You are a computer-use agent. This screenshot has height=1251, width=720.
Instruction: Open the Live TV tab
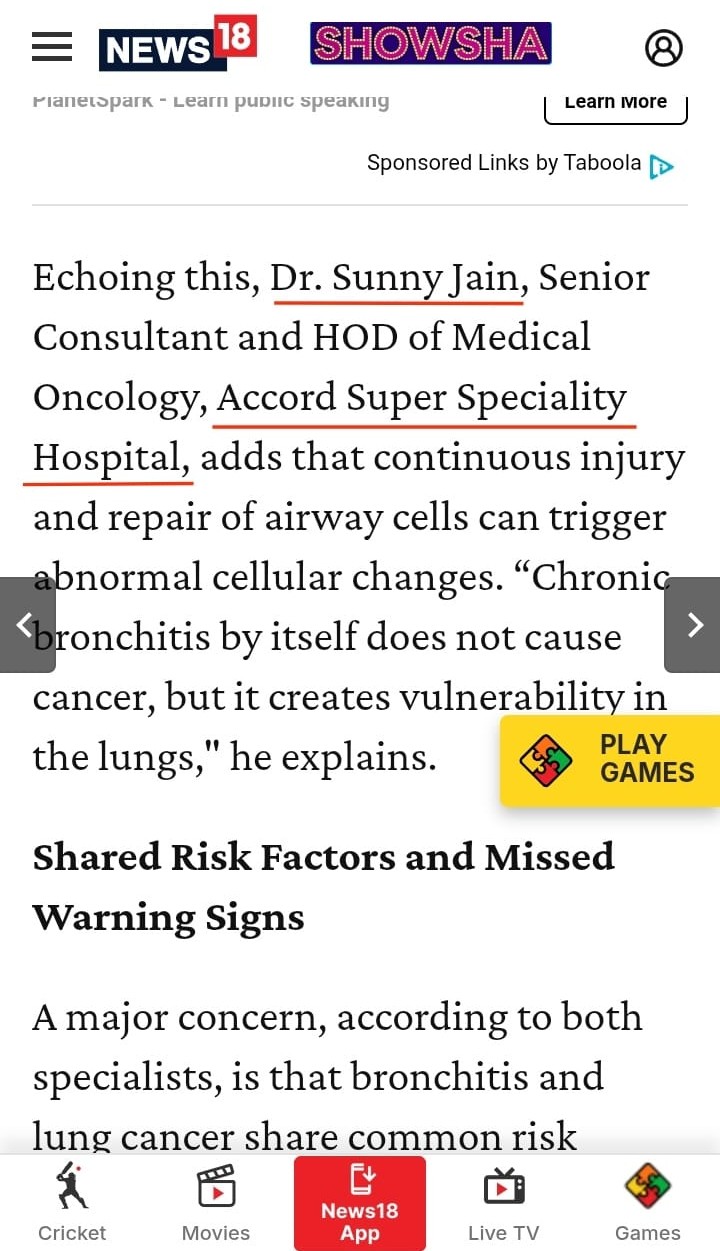(x=504, y=1203)
